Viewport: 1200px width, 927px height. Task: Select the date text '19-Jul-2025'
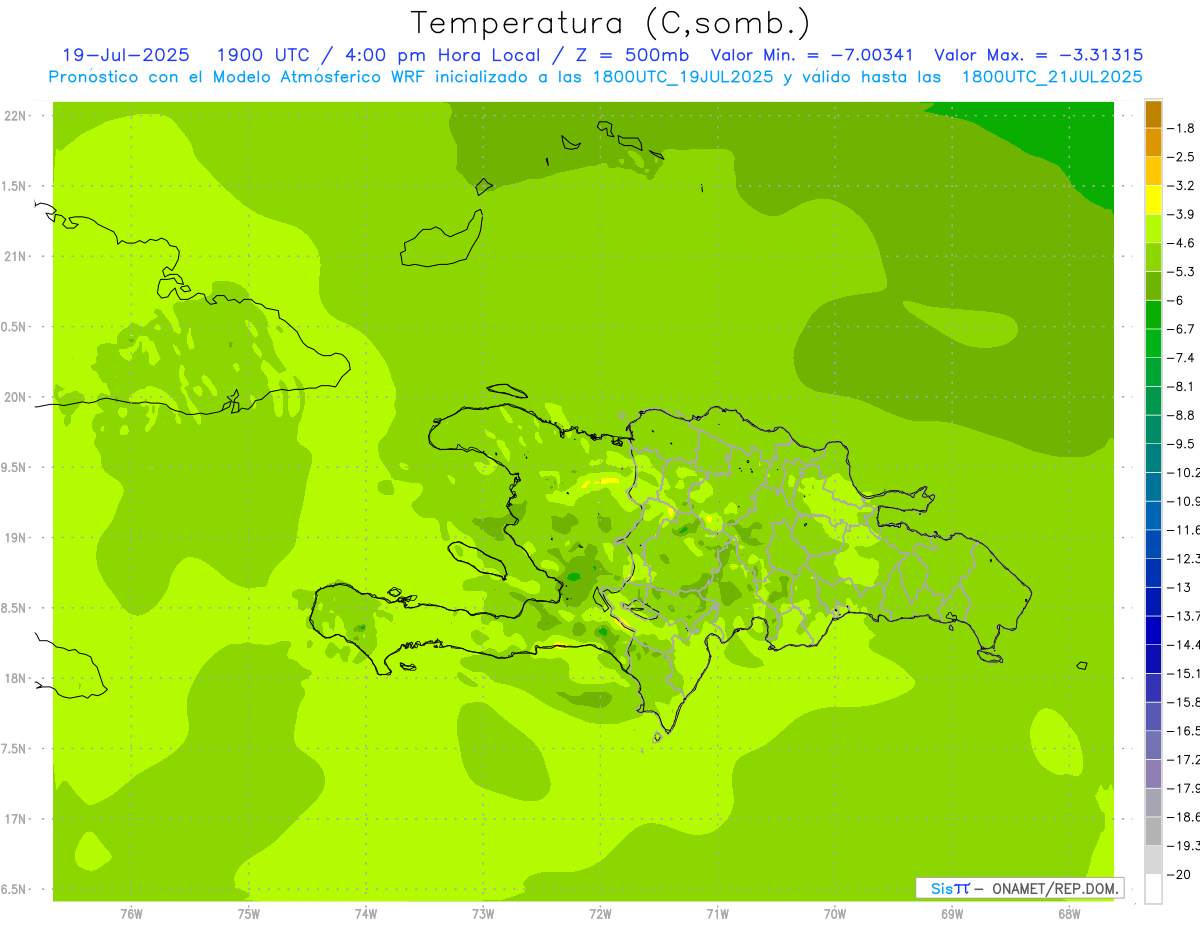point(128,55)
